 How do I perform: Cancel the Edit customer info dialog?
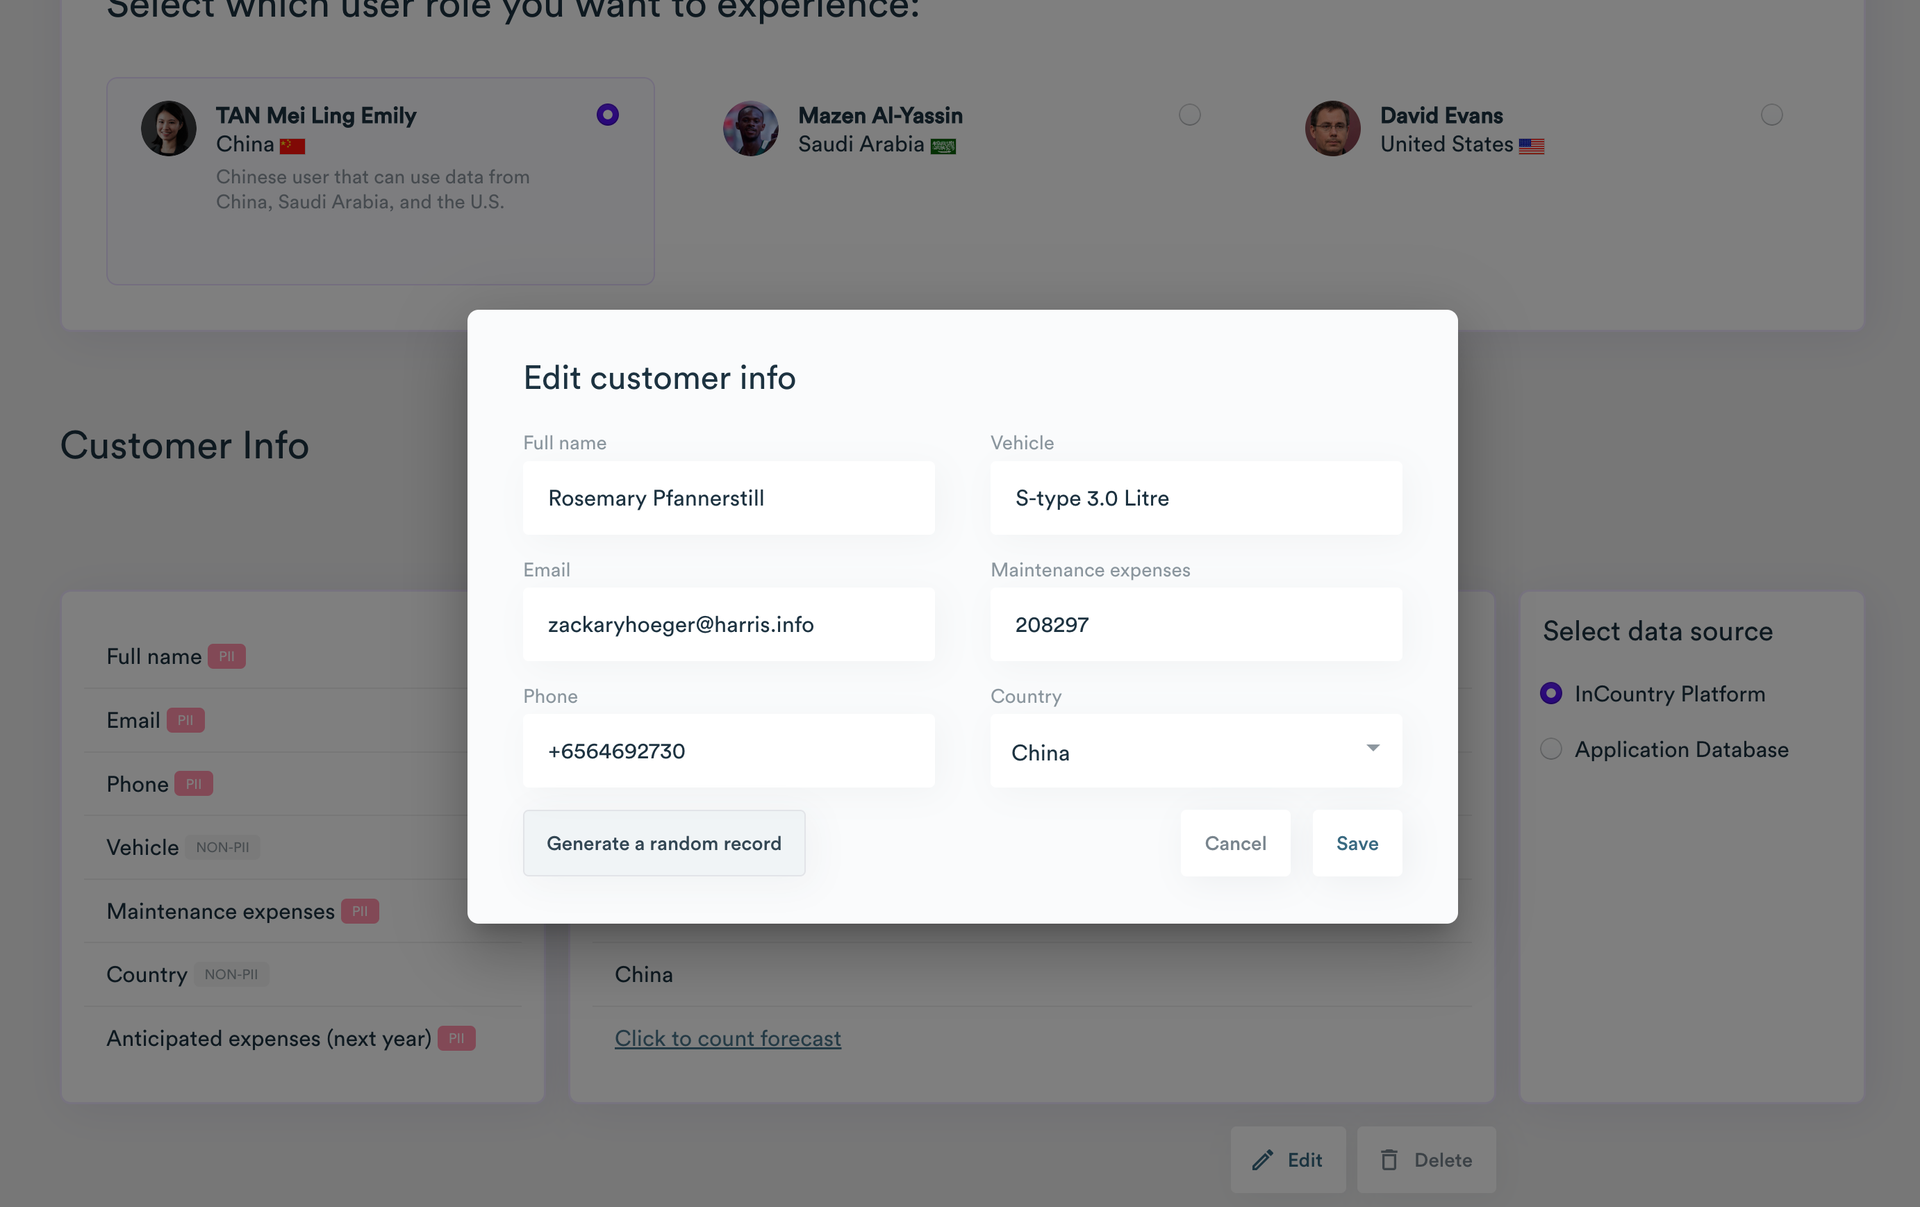[1235, 843]
